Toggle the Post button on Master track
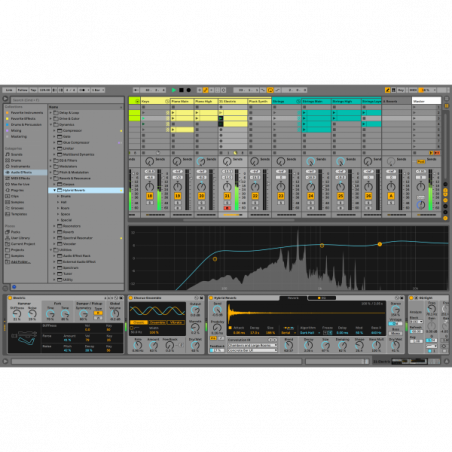The image size is (452, 452). (x=421, y=162)
